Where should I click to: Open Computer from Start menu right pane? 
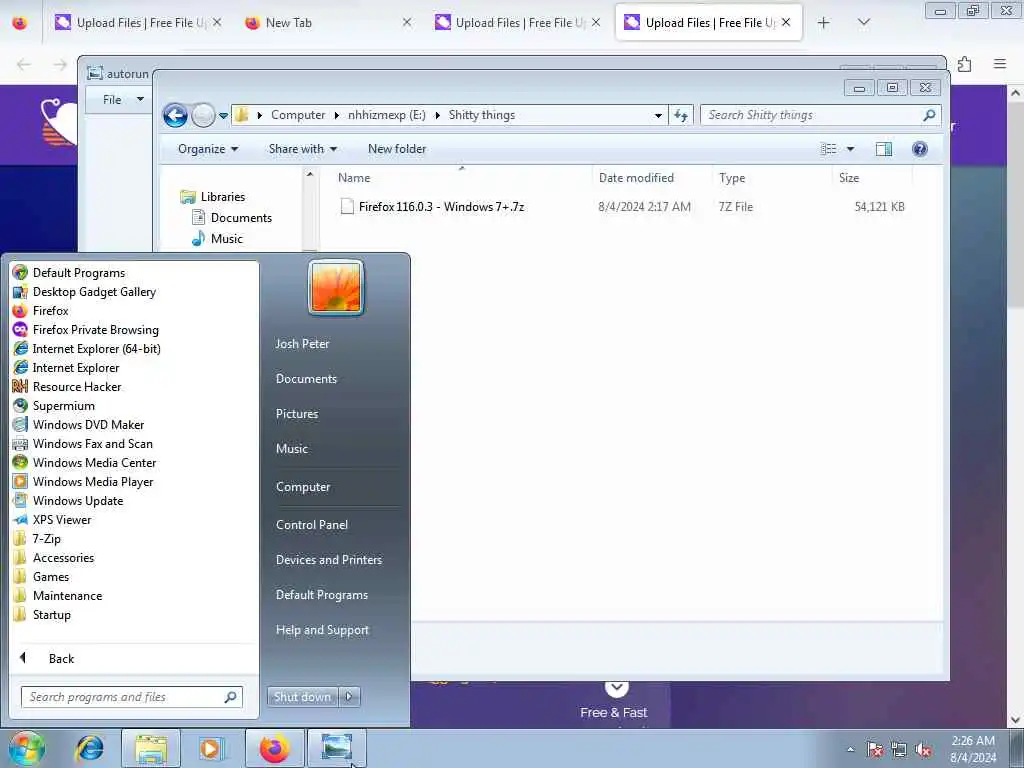click(302, 487)
